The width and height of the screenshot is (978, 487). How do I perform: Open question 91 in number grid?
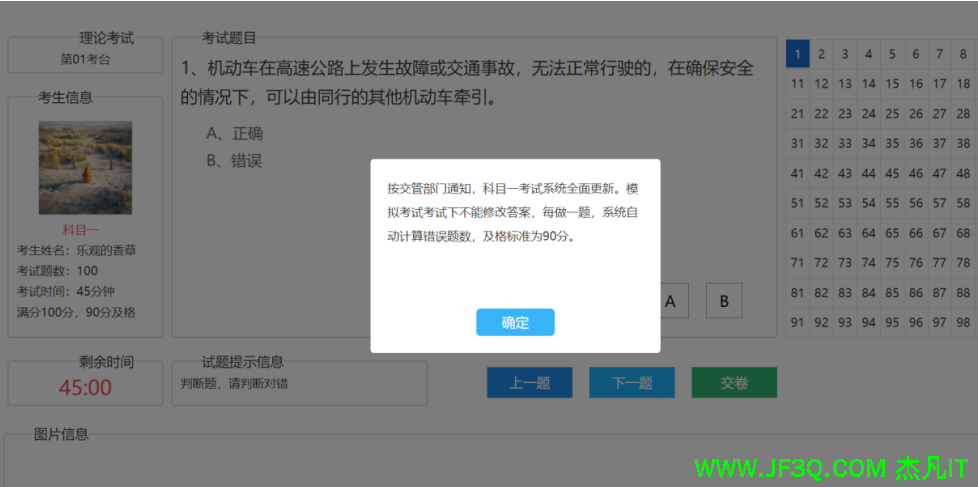click(x=797, y=322)
